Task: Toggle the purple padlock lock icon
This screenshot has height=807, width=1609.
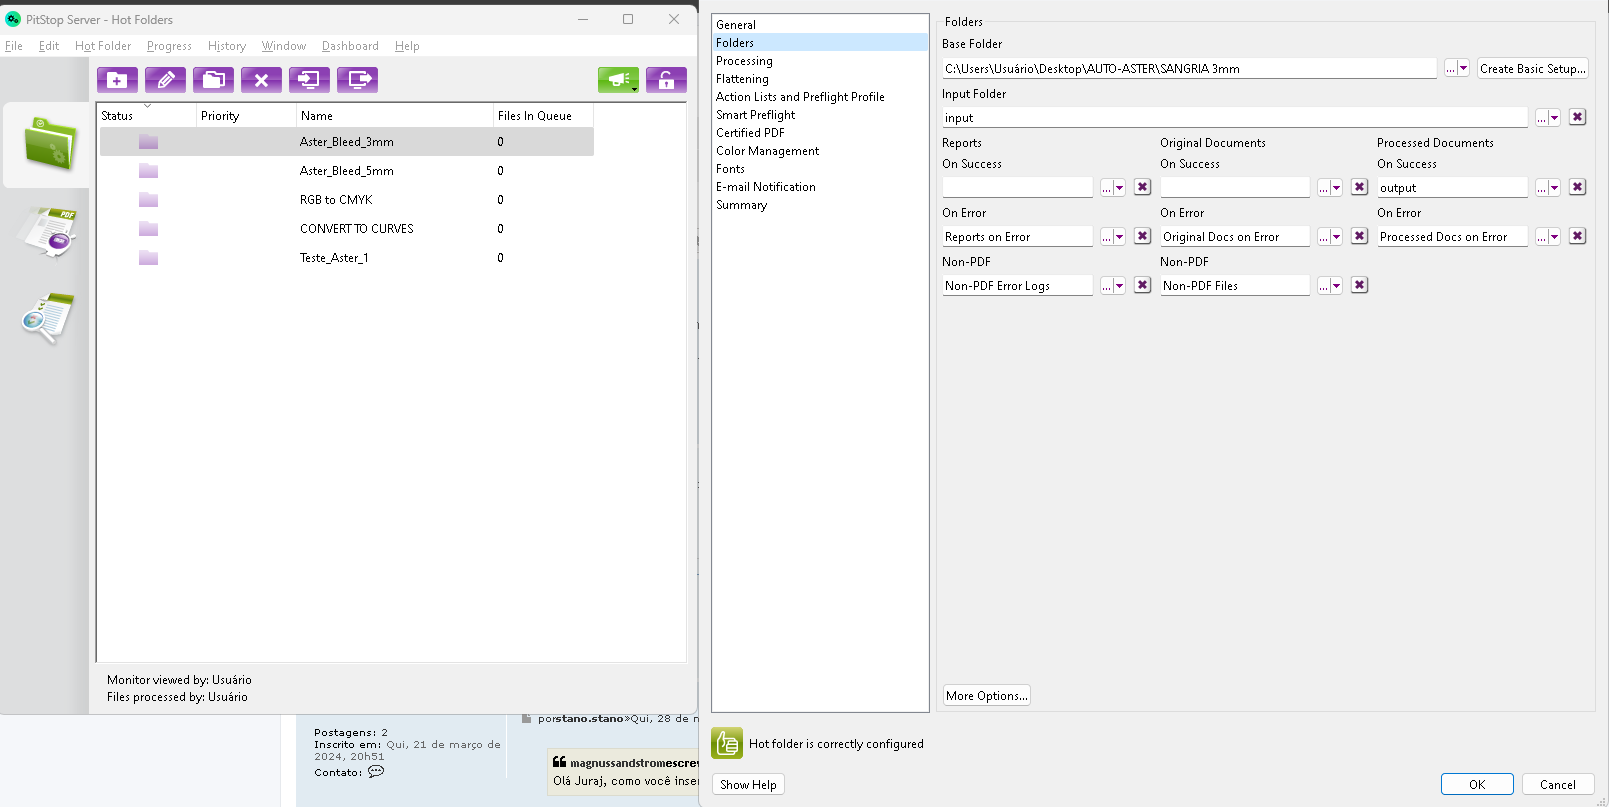Action: 666,80
